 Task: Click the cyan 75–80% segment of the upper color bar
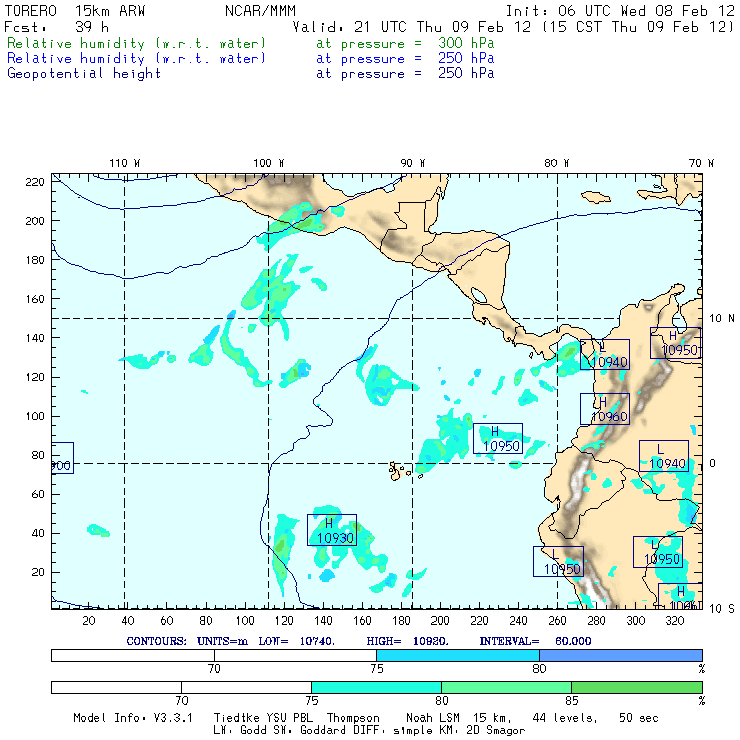click(x=458, y=655)
